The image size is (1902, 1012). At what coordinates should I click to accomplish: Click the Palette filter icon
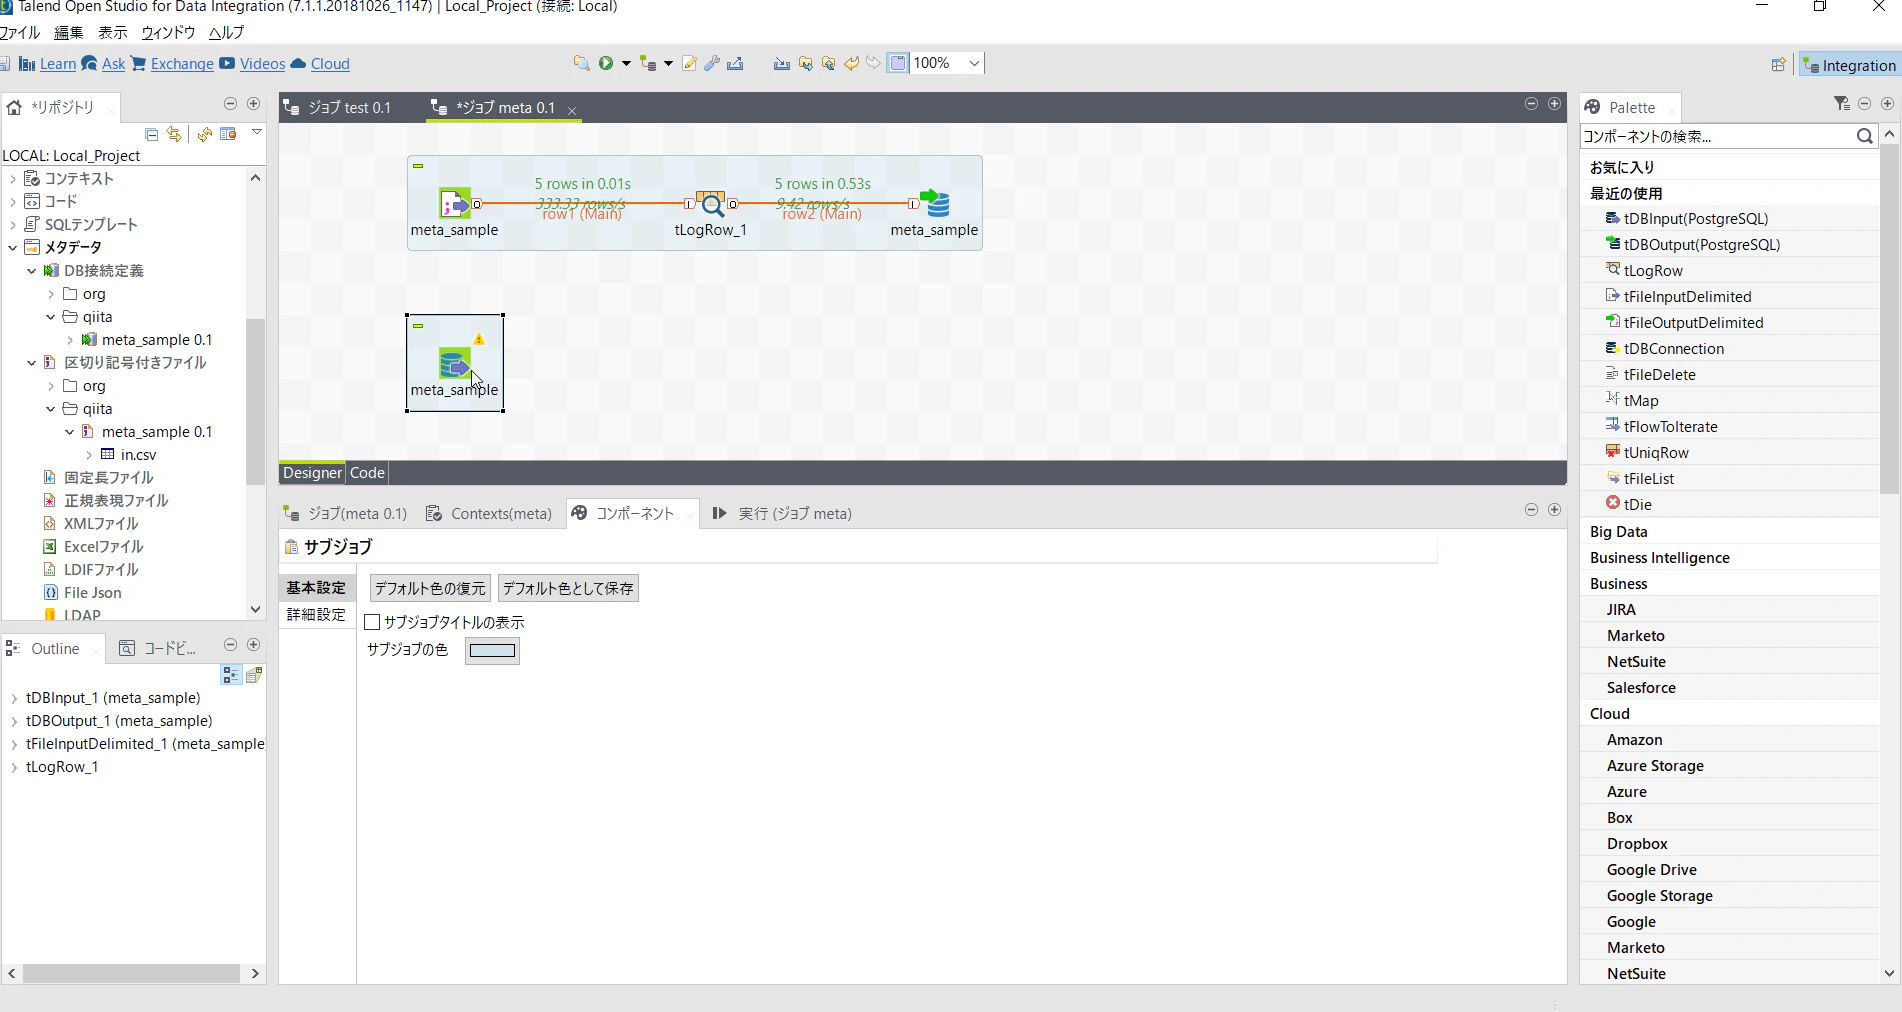tap(1842, 104)
